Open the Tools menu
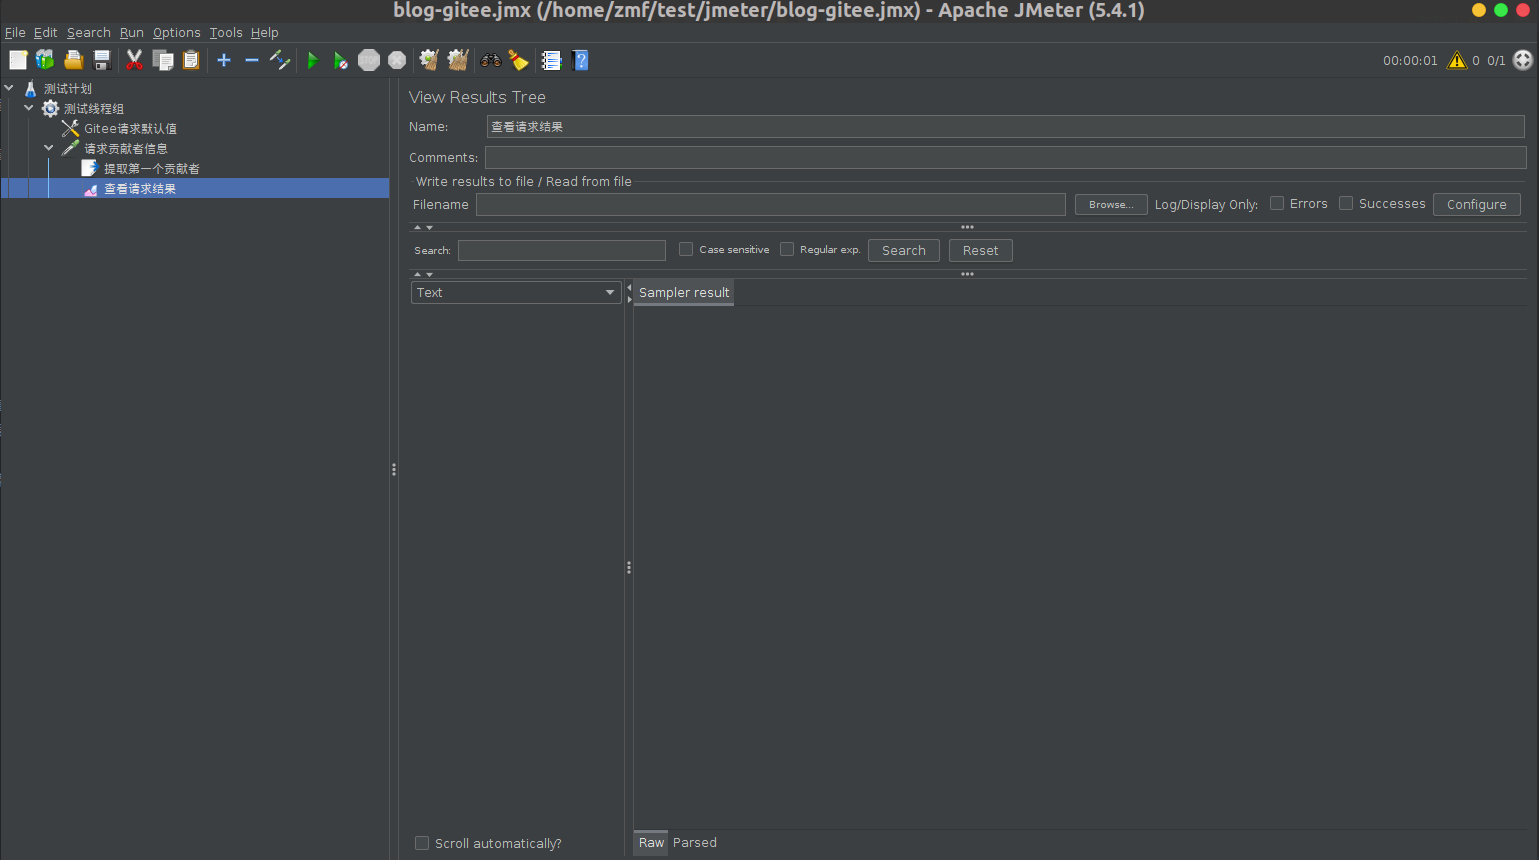The height and width of the screenshot is (860, 1539). point(225,32)
